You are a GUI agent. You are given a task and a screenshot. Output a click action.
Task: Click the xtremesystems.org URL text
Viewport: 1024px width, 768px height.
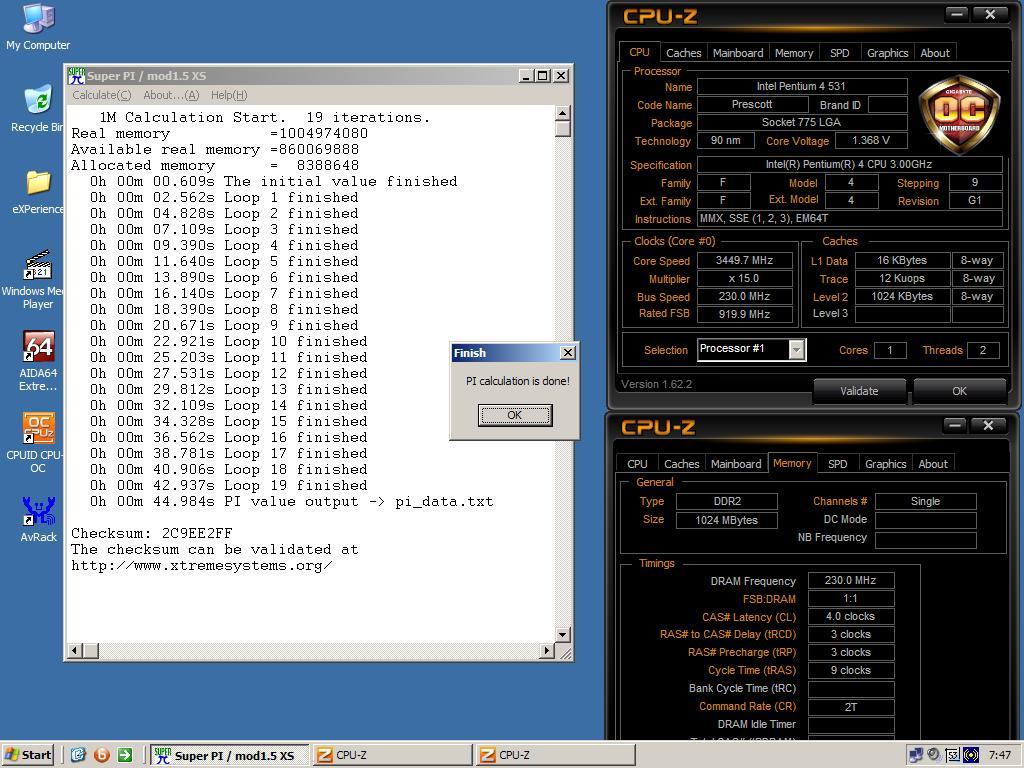(202, 566)
